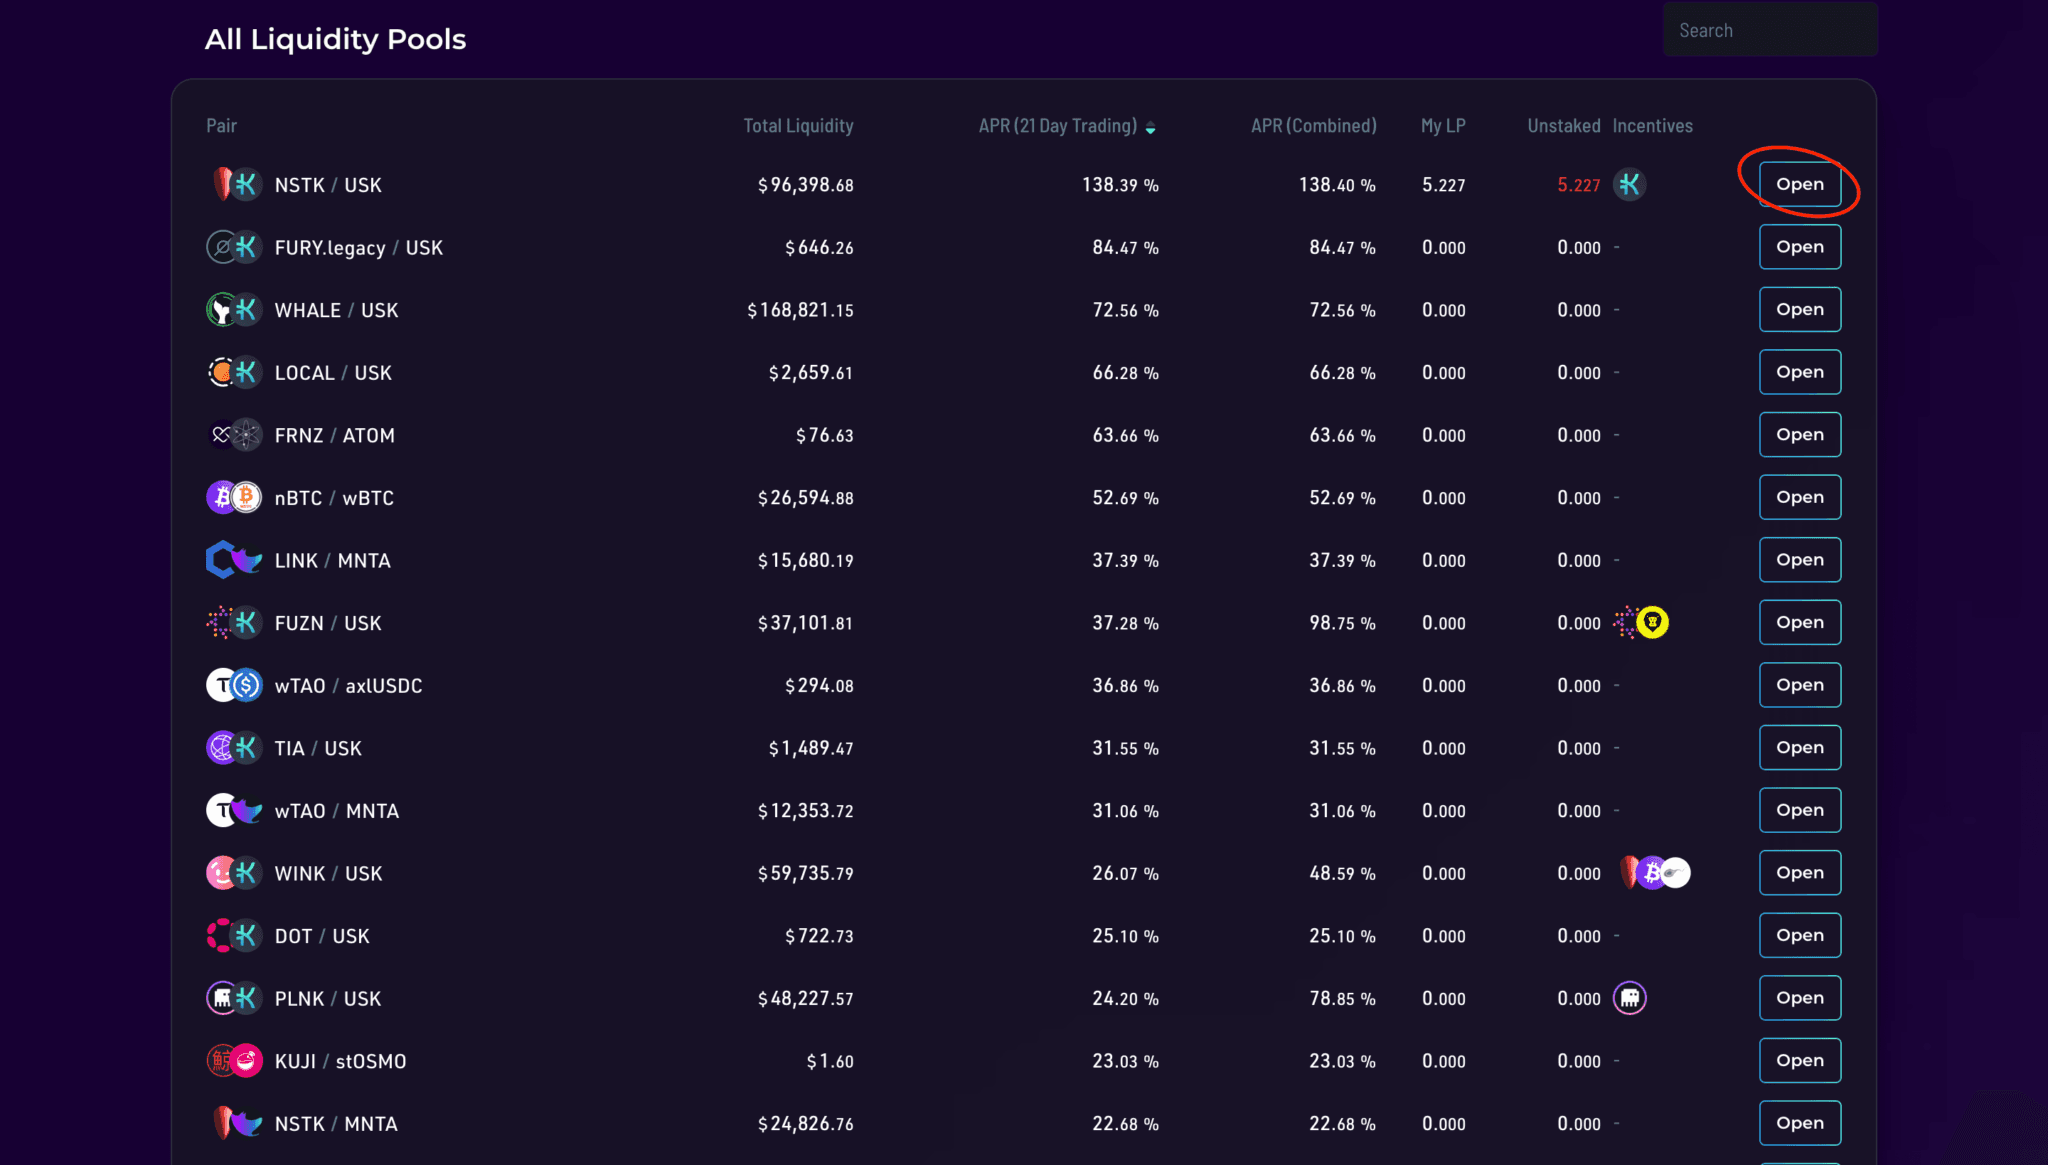Click the $1.60 liquidity value
Image resolution: width=2048 pixels, height=1165 pixels.
830,1061
